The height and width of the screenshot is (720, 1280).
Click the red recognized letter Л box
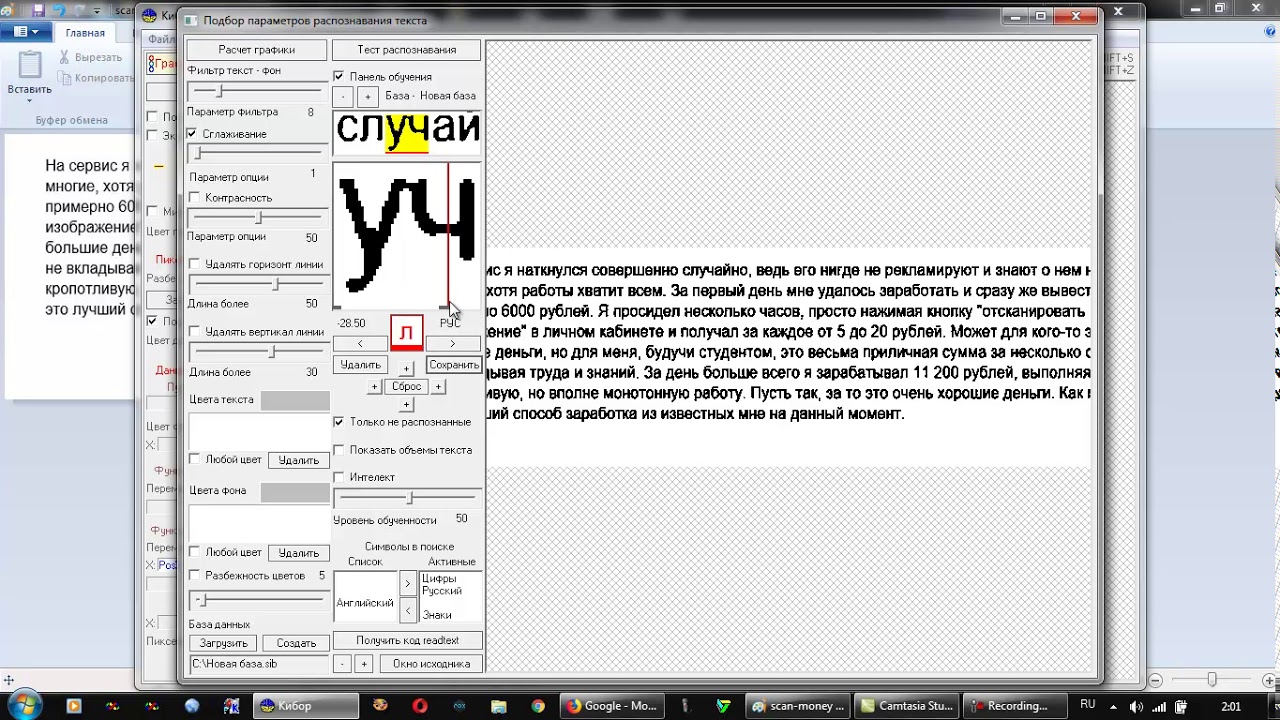[x=406, y=333]
